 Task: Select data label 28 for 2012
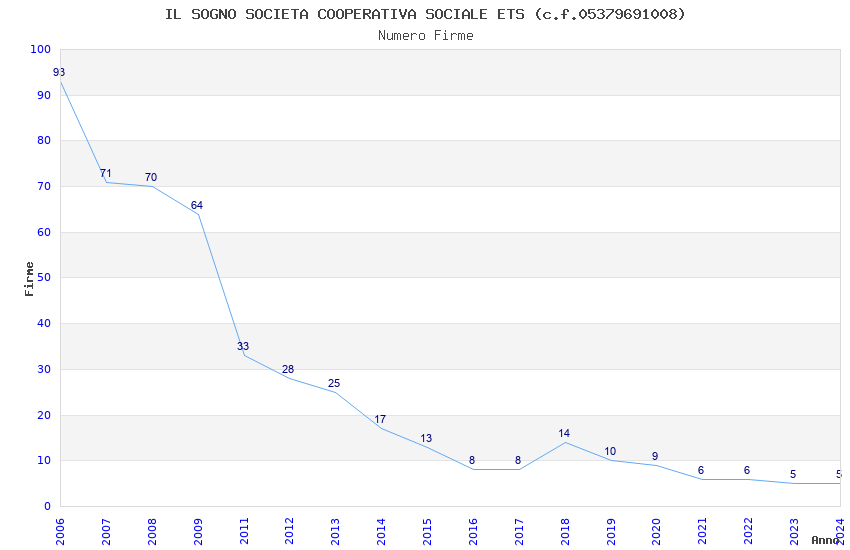pos(288,369)
